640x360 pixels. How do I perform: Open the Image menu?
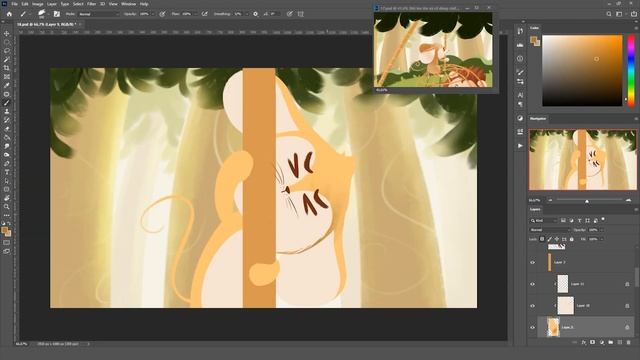37,4
